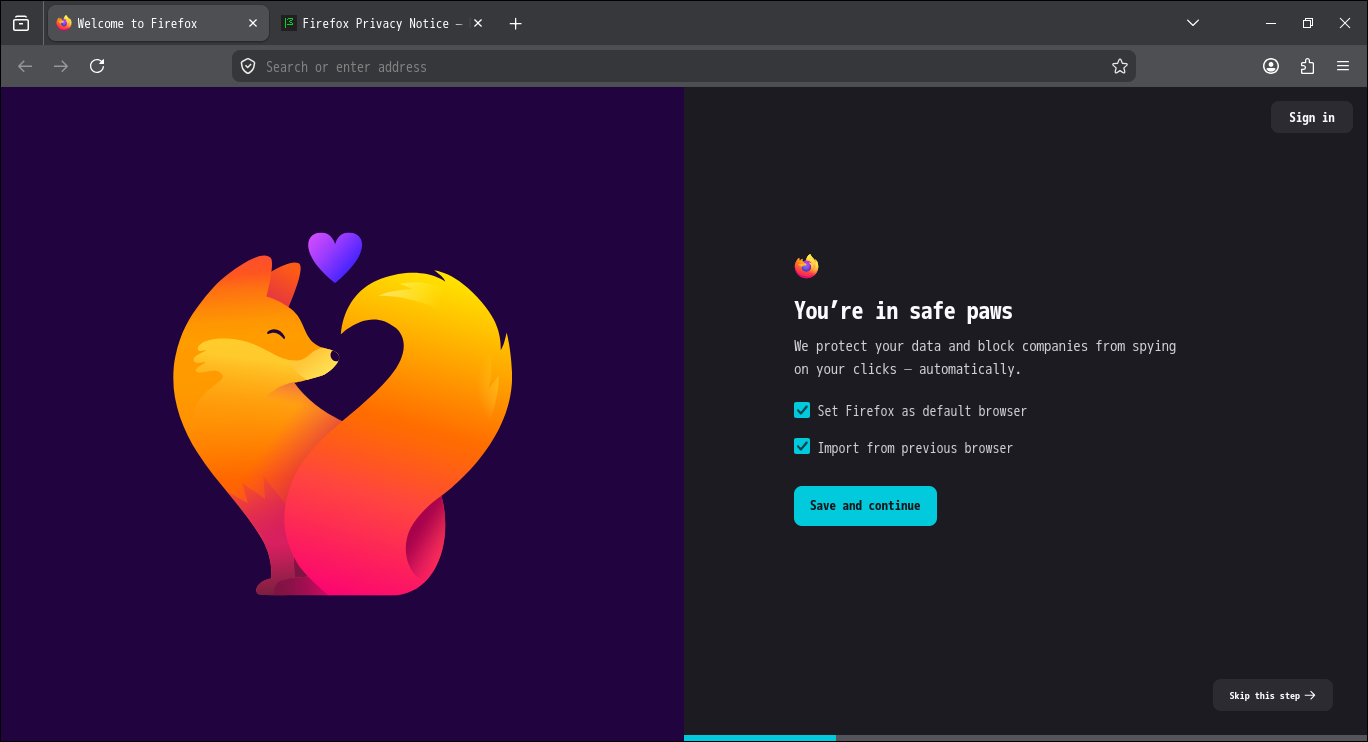This screenshot has height=742, width=1368.
Task: Open Firefox View recent browsing icon
Action: 21,23
